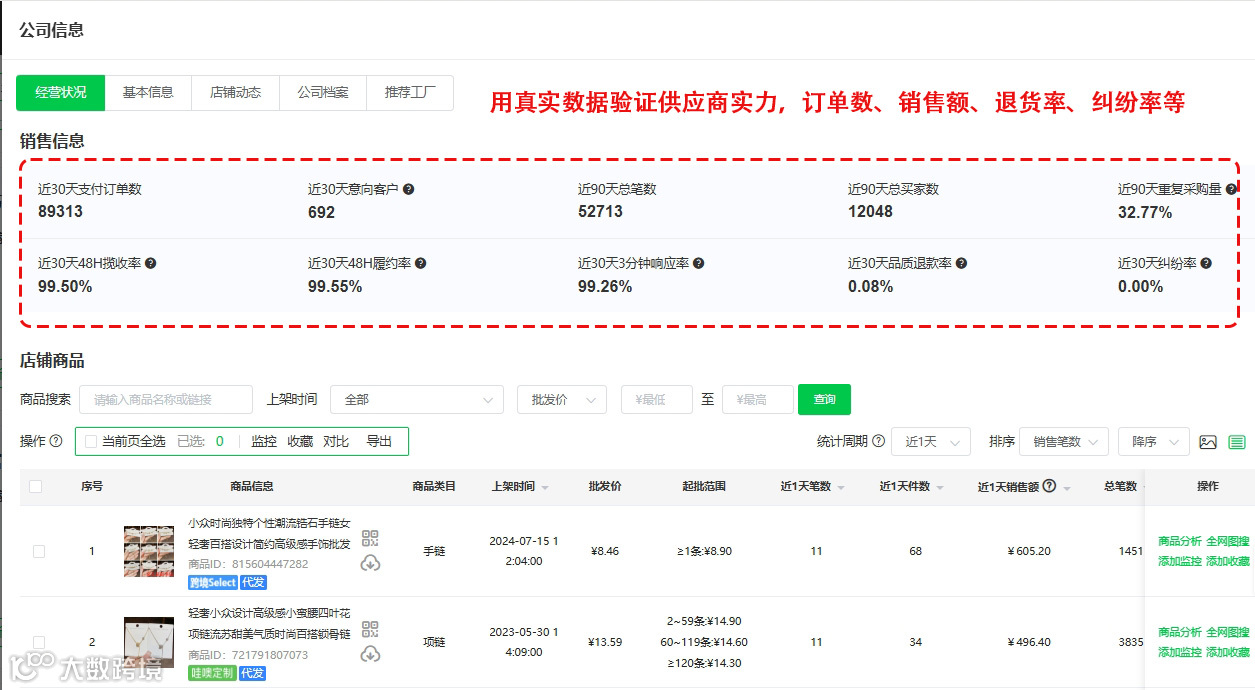Download icon for product row 2

(x=370, y=653)
